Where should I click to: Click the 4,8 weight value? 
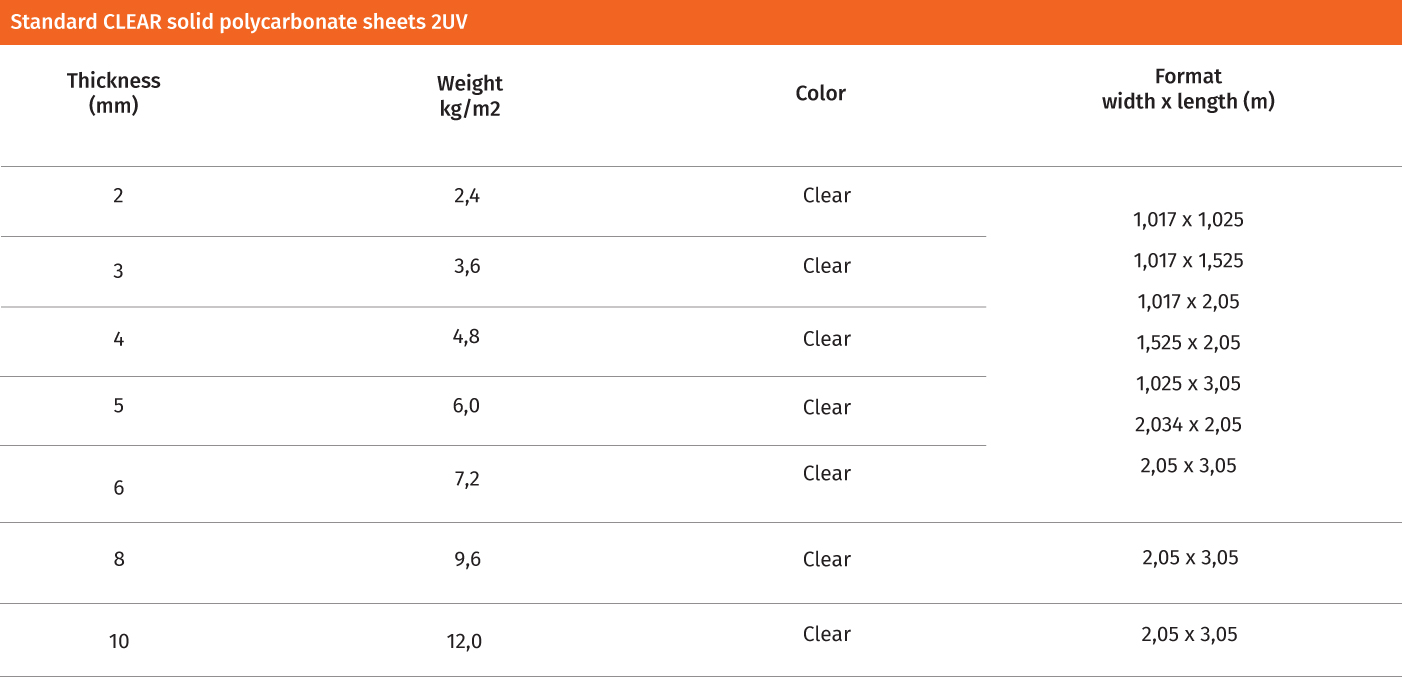click(467, 337)
